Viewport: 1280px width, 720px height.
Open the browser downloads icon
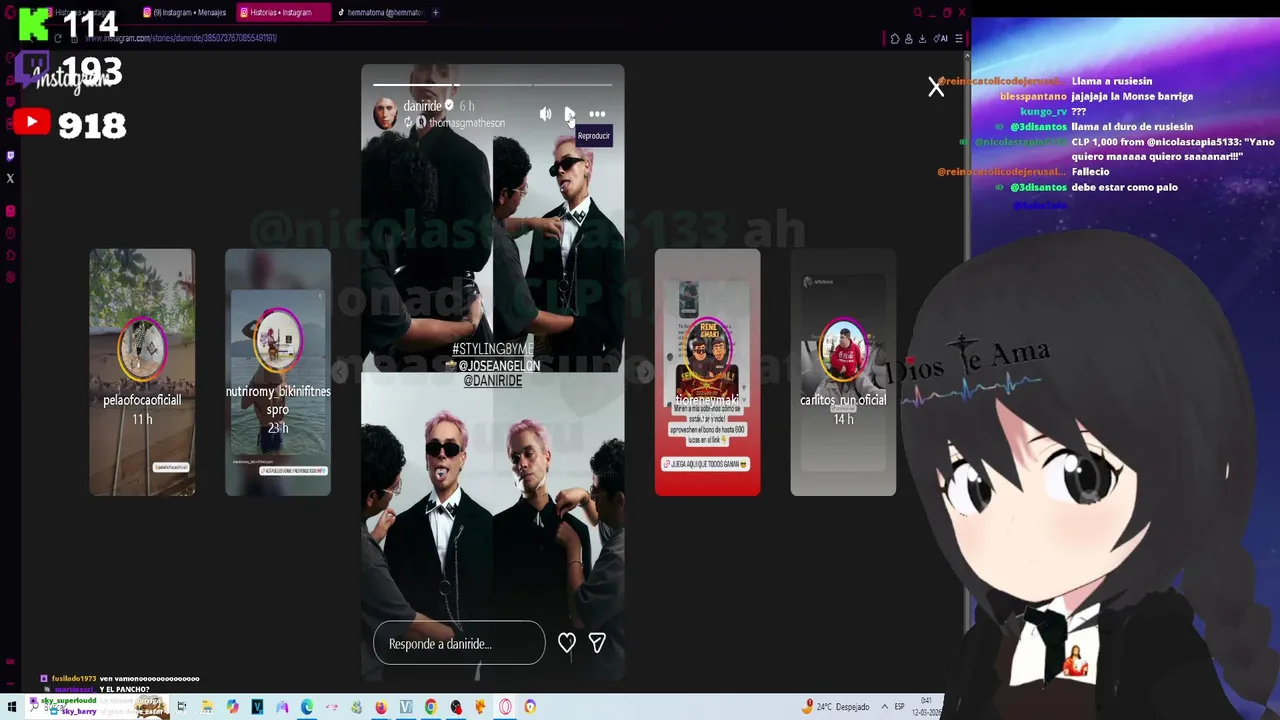(922, 39)
